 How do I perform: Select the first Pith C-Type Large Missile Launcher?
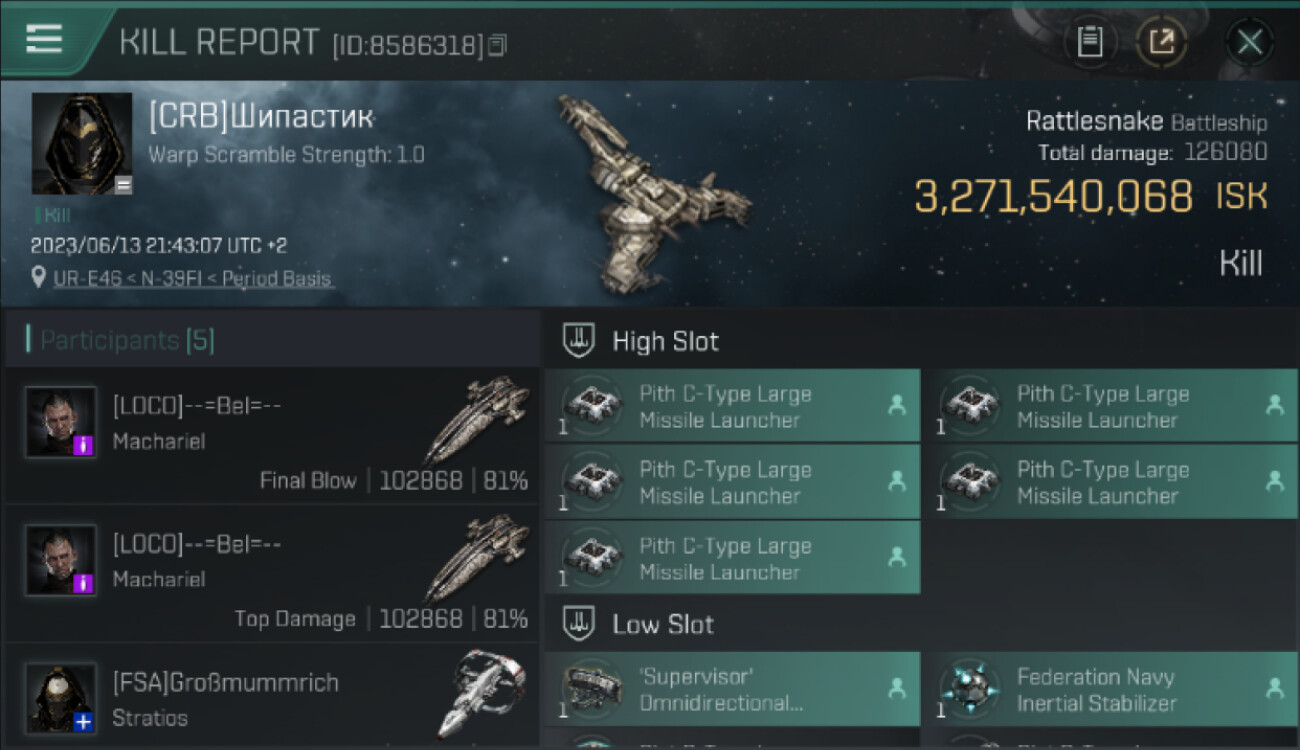click(731, 406)
